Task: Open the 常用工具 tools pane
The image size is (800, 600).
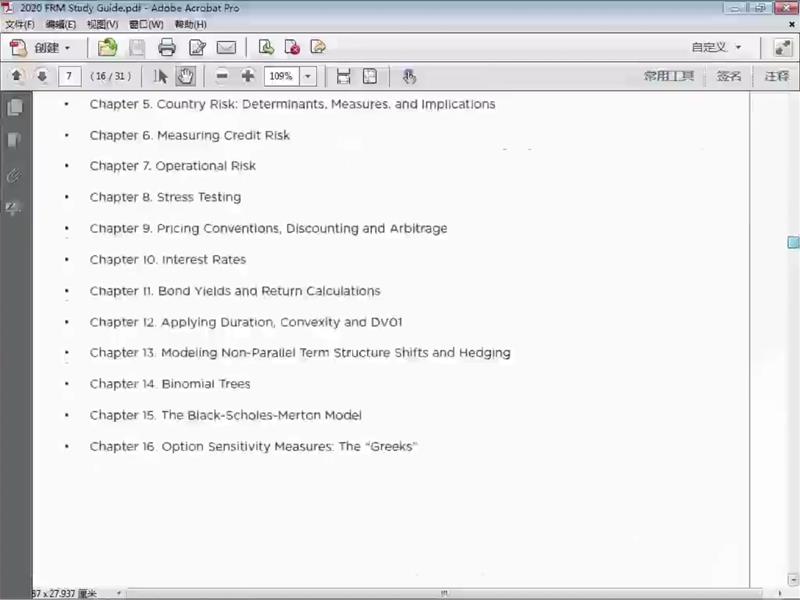Action: [x=668, y=76]
